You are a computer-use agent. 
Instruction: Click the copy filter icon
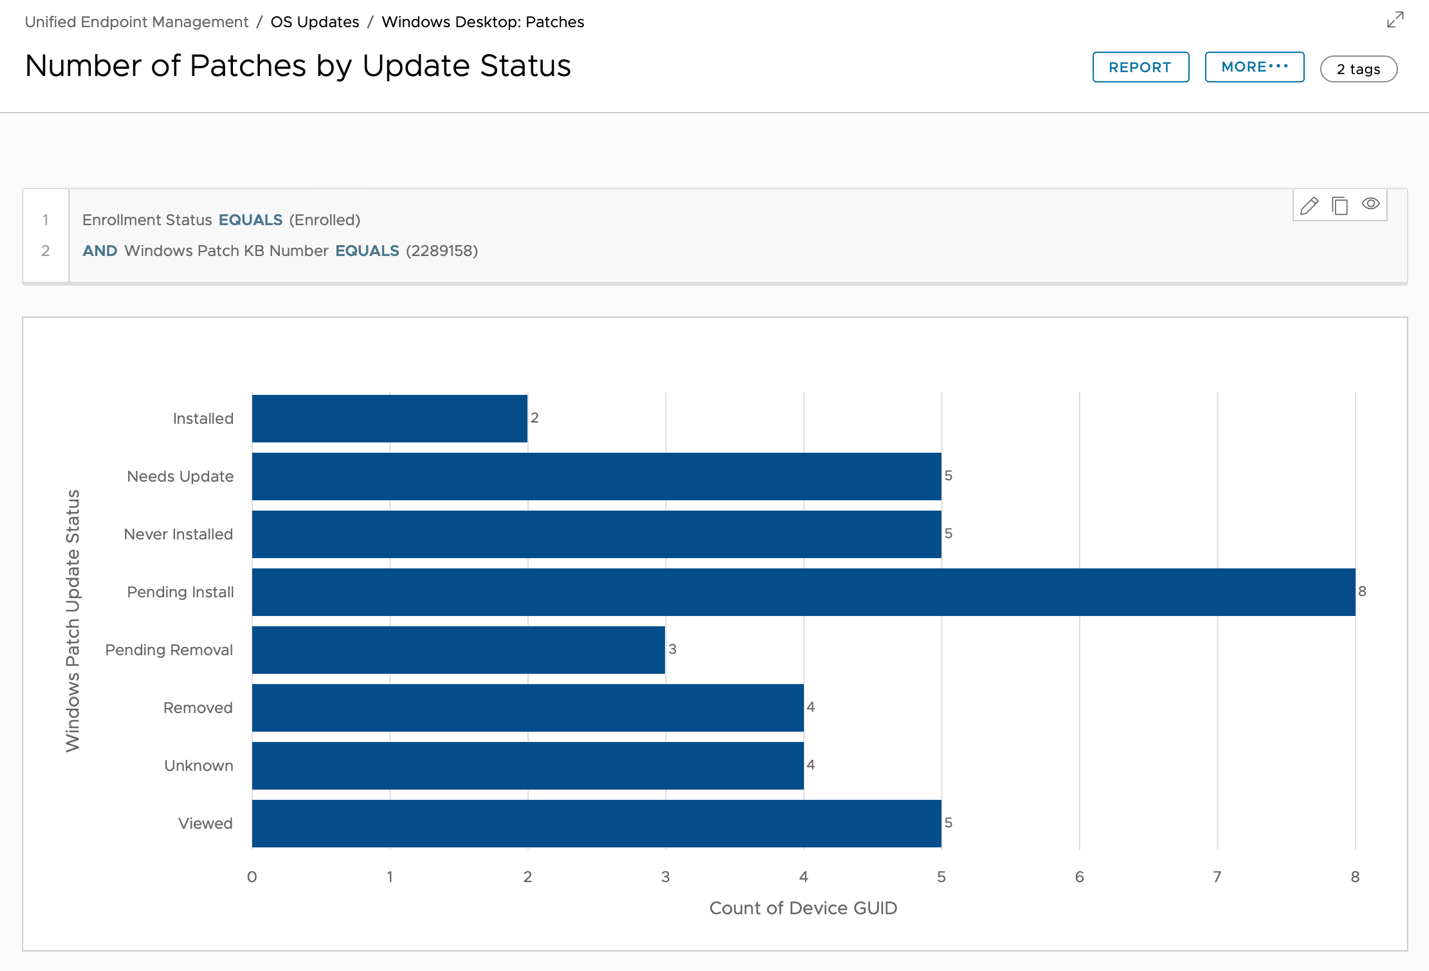click(1340, 205)
